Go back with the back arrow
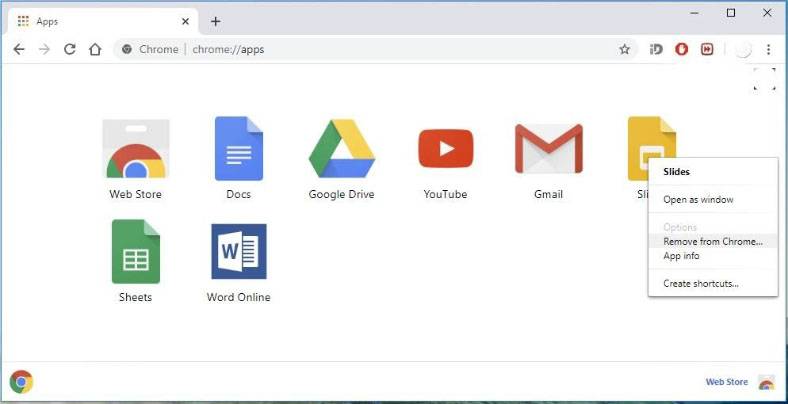 19,49
